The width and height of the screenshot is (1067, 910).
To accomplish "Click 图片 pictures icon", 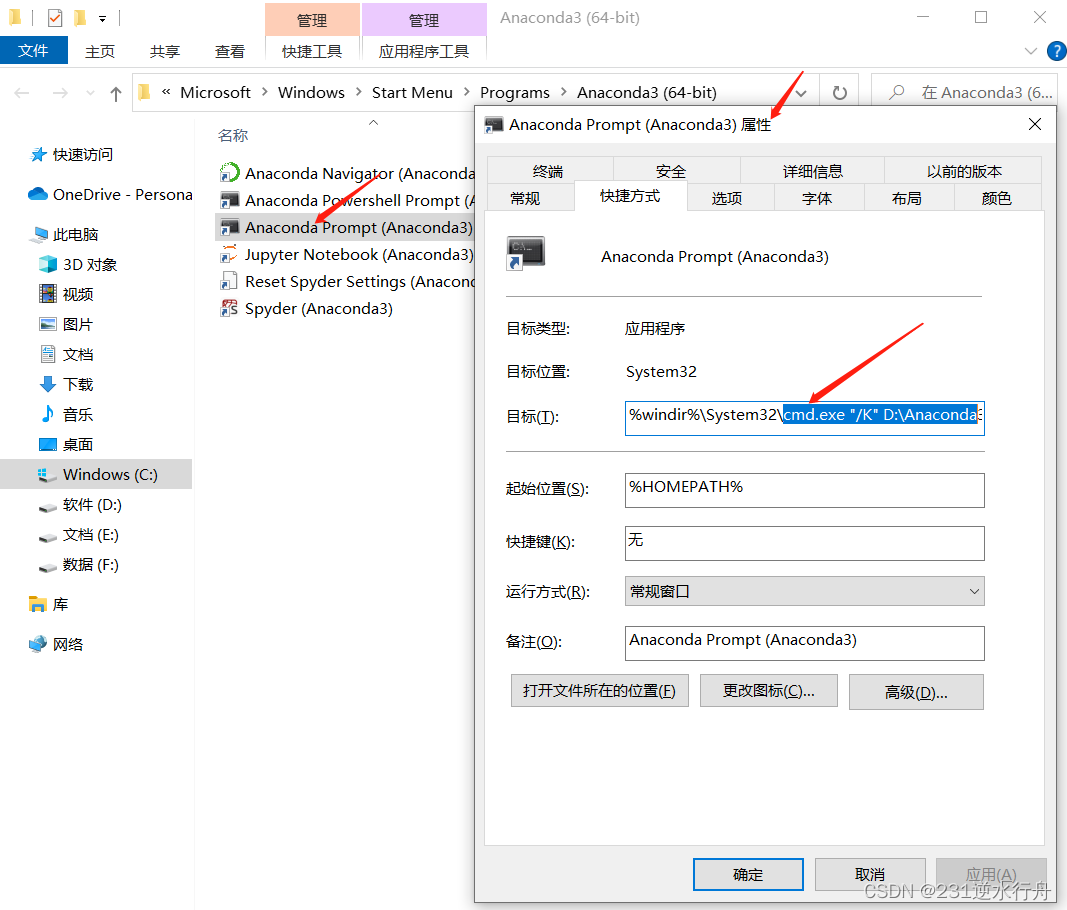I will pos(48,324).
